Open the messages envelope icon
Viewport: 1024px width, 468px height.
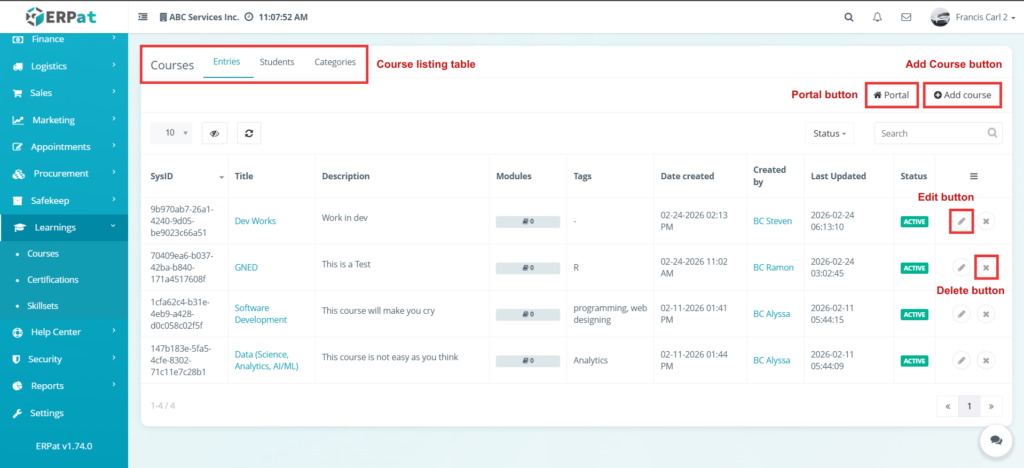pos(906,17)
